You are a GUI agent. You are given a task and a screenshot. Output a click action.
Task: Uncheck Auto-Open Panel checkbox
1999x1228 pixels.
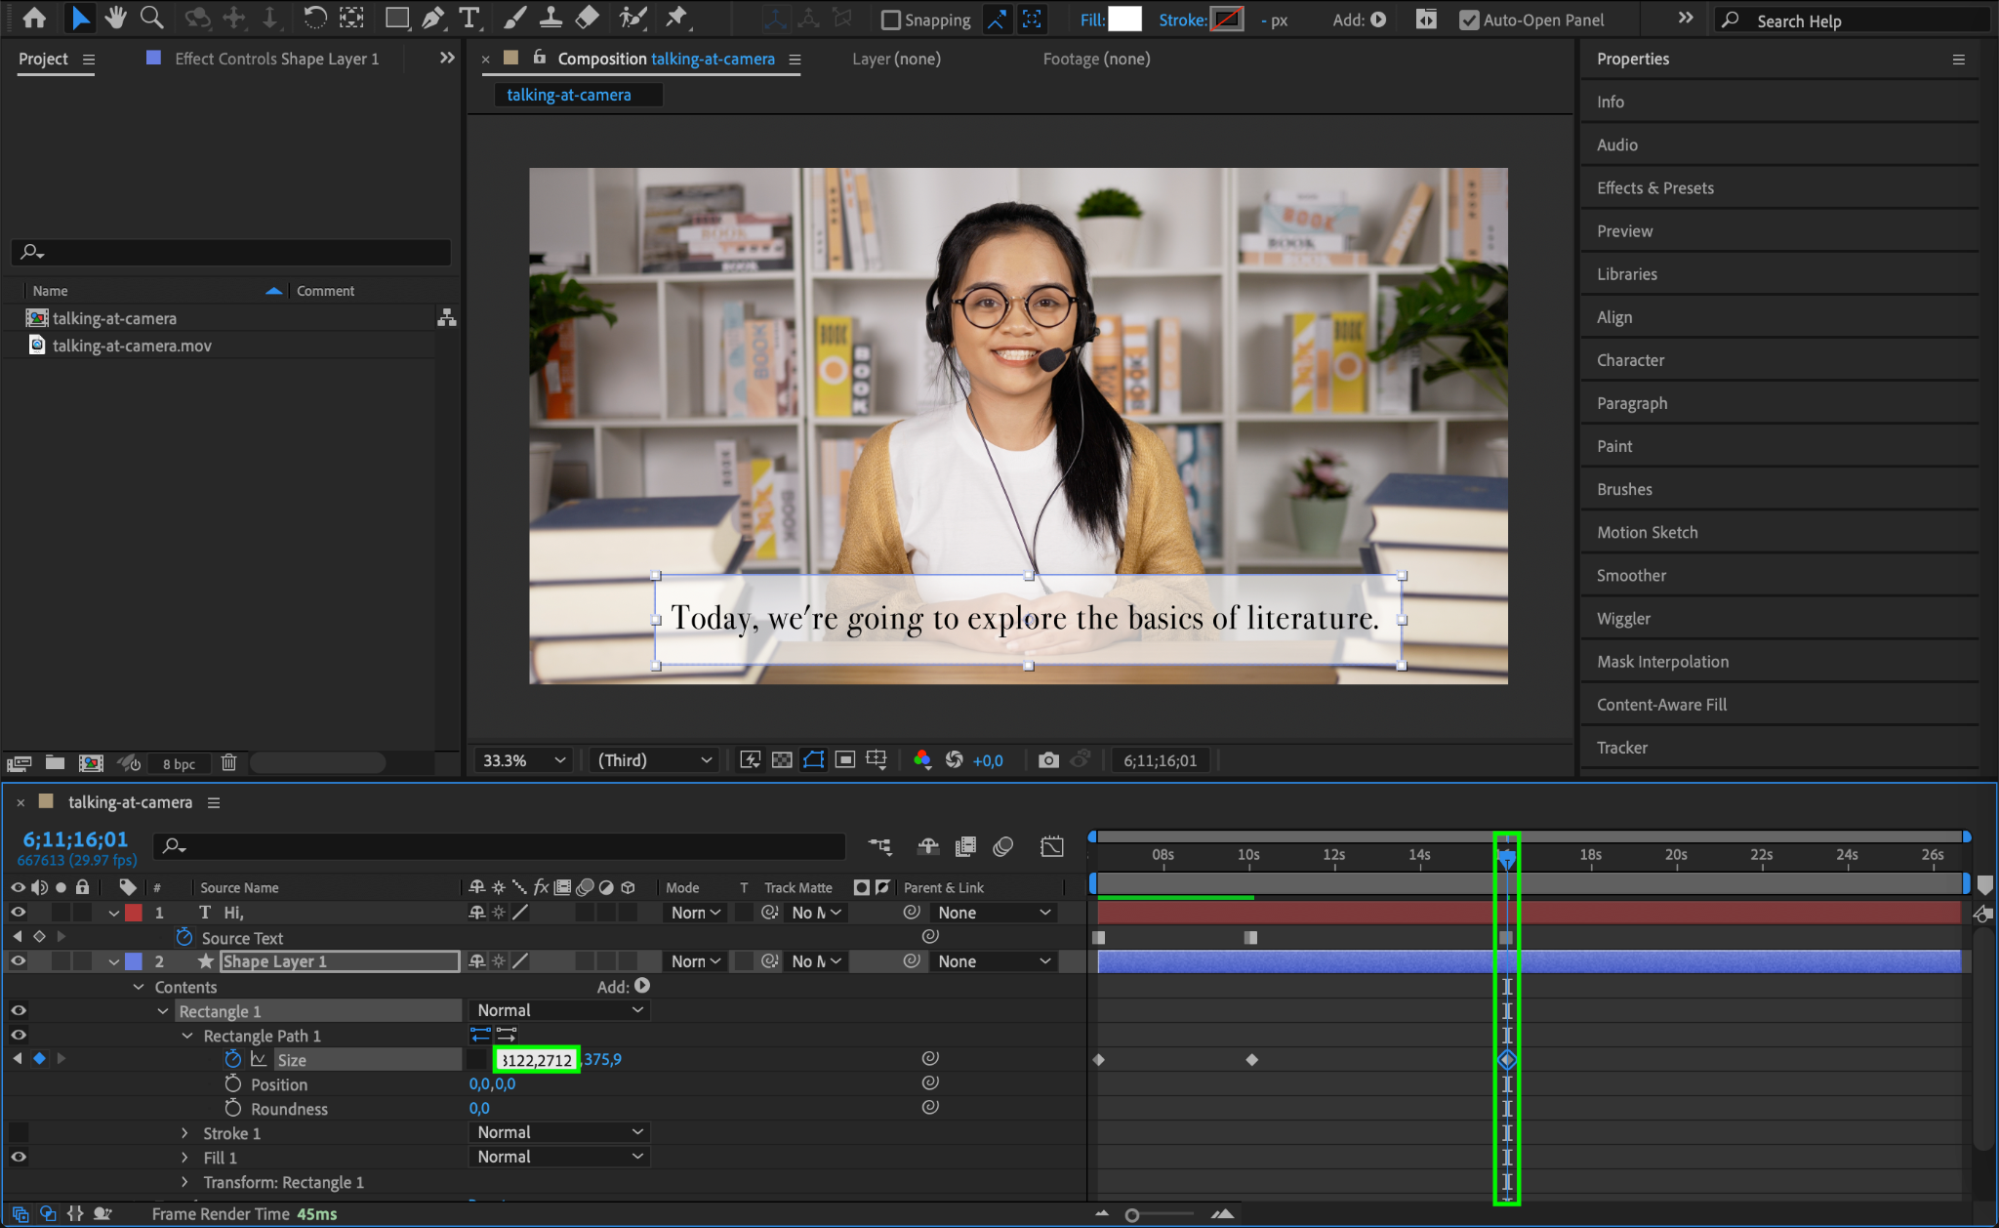click(1468, 20)
